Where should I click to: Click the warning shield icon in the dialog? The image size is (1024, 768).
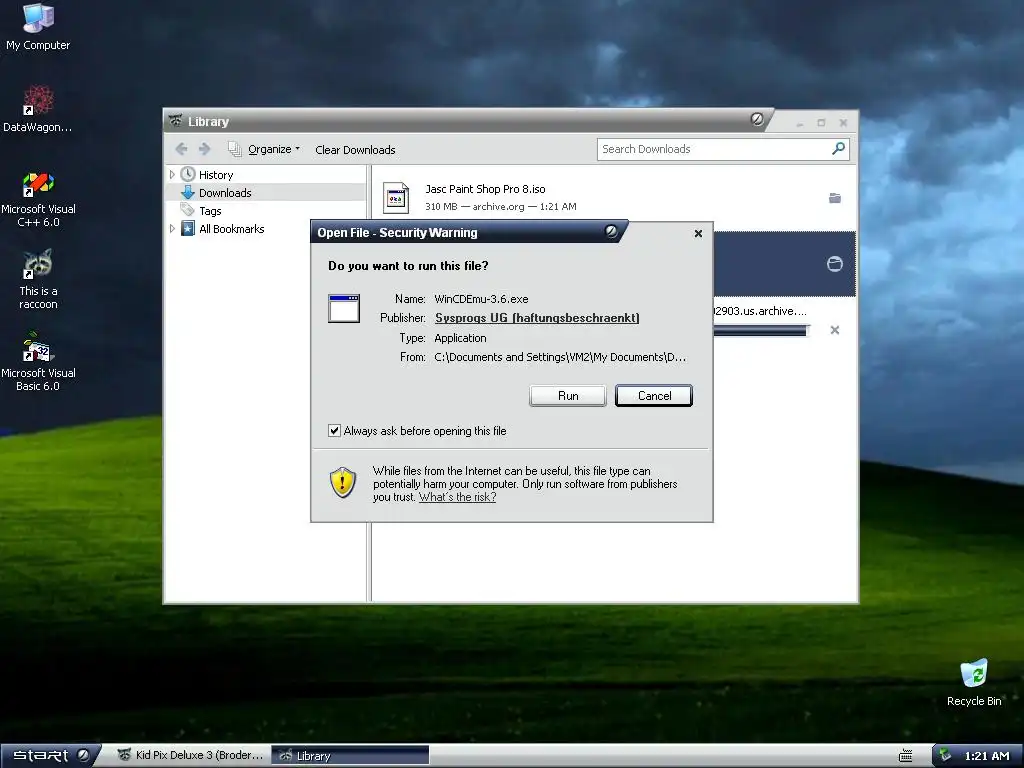pyautogui.click(x=343, y=483)
